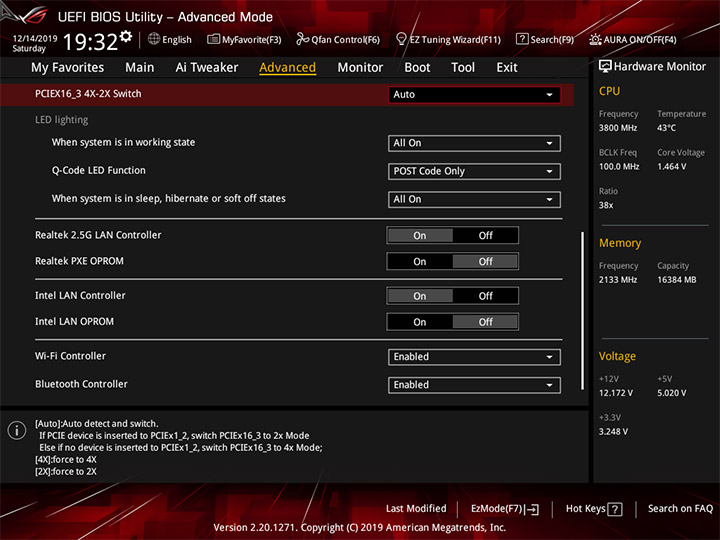Switch Intel LAN Controller Off

[x=485, y=296]
